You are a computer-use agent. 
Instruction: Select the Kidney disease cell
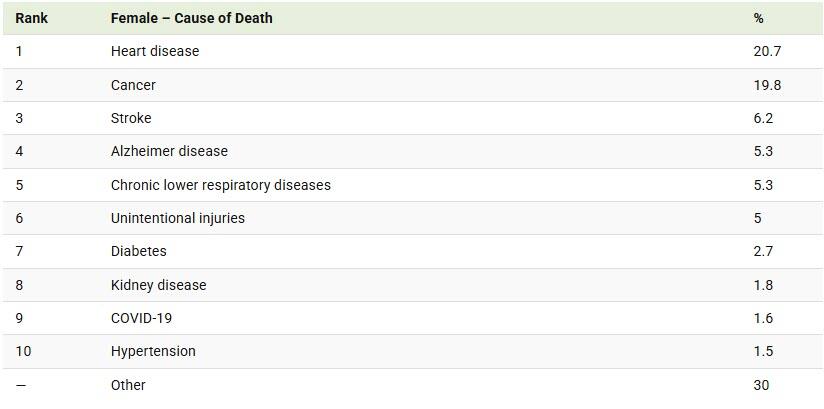click(x=158, y=285)
